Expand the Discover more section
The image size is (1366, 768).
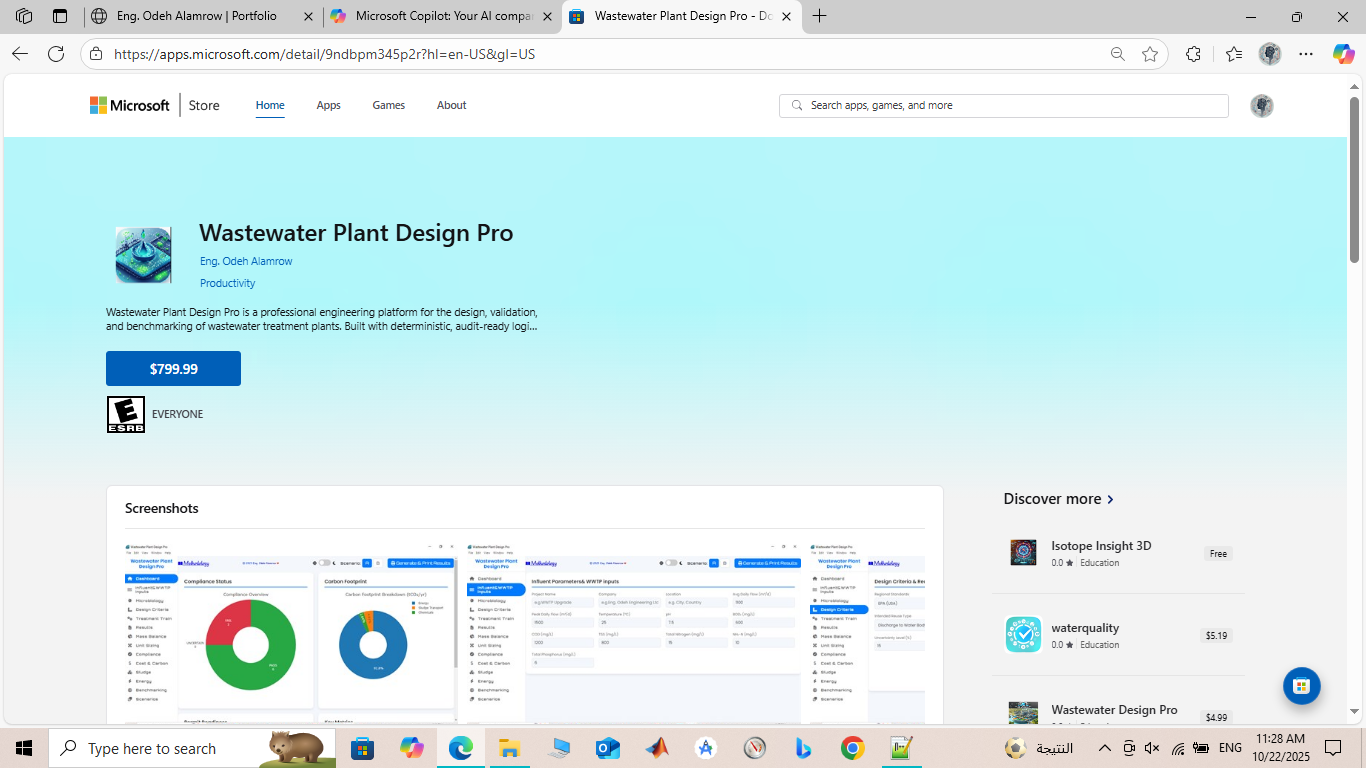point(1059,498)
